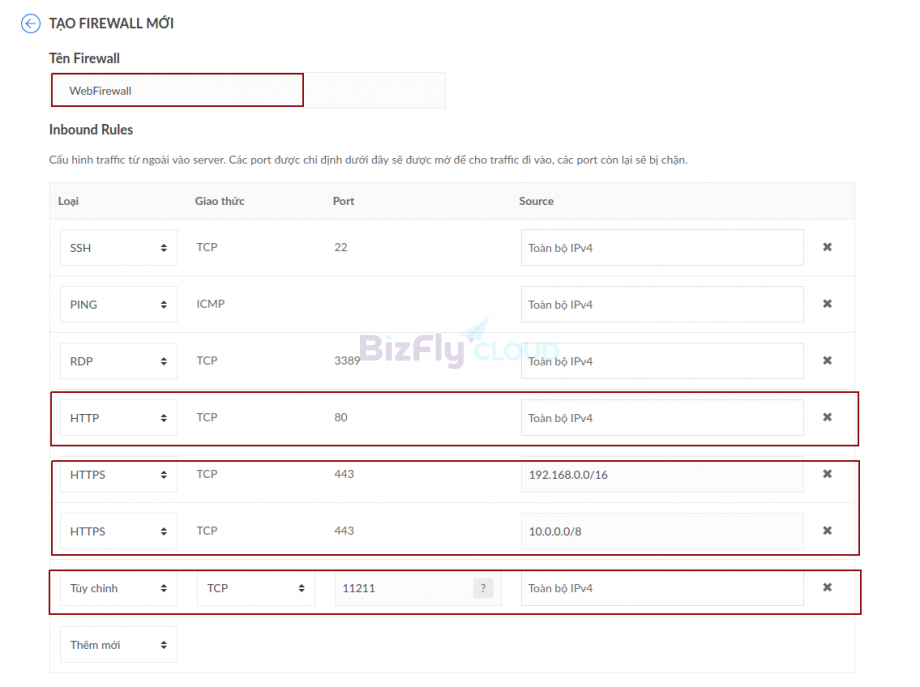The height and width of the screenshot is (687, 920).
Task: Edit the 192.168.0.0/16 source field
Action: [662, 475]
